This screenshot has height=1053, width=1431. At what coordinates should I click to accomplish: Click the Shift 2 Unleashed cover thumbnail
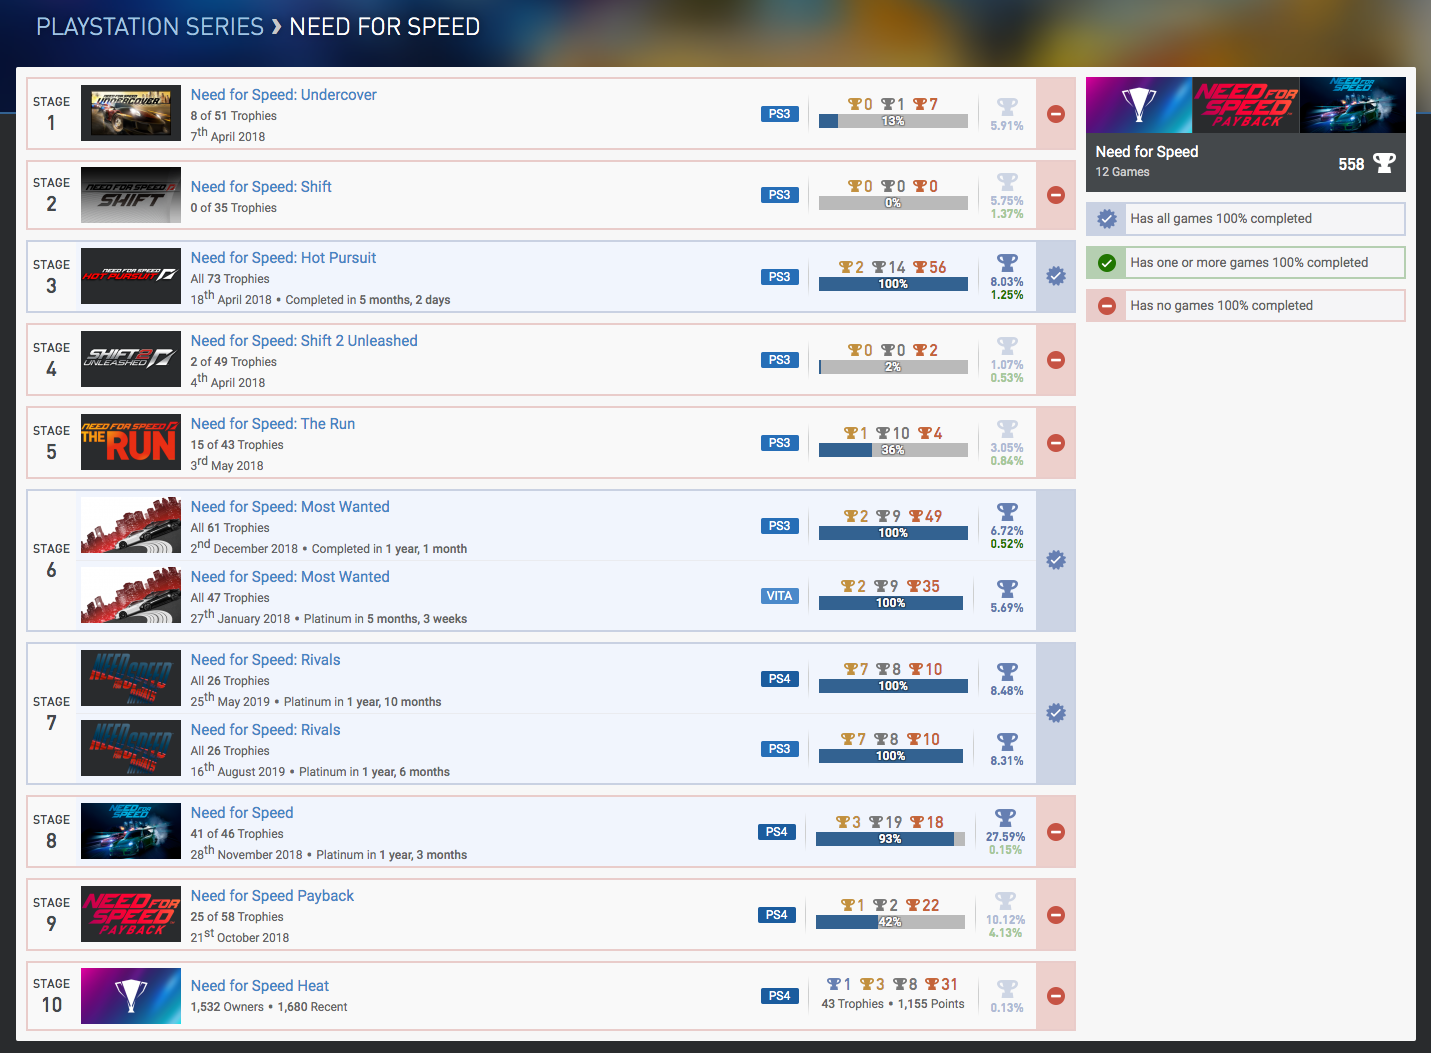(131, 359)
